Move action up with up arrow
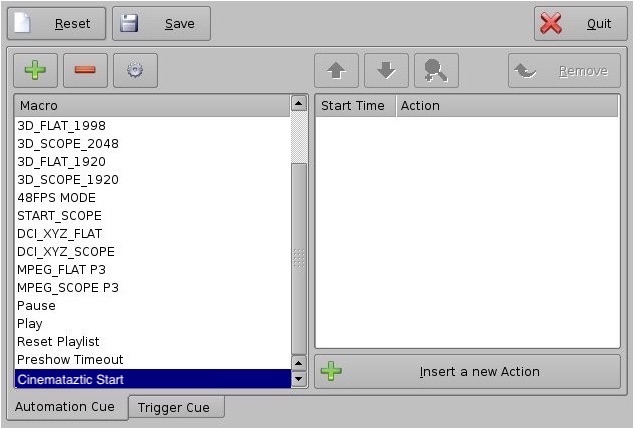The height and width of the screenshot is (428, 633). tap(336, 70)
